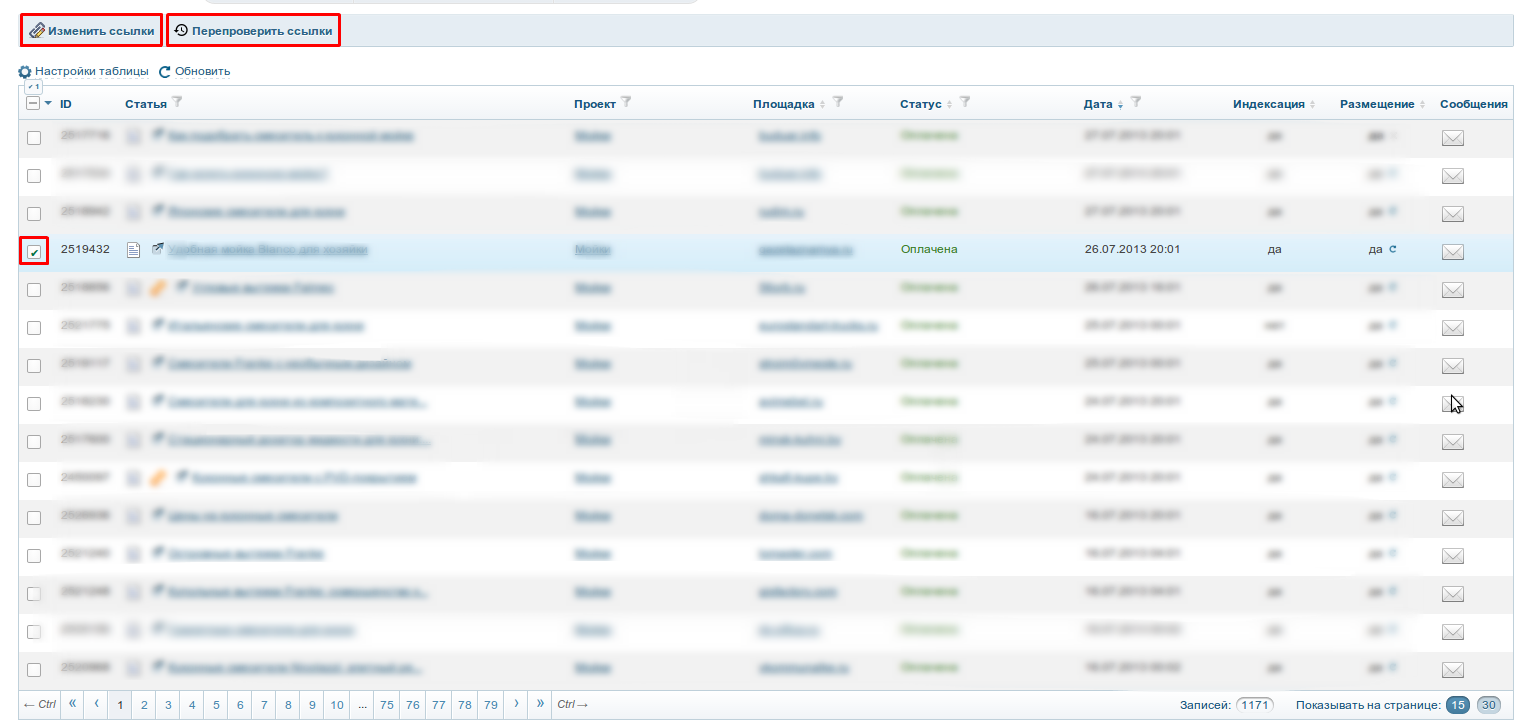This screenshot has width=1528, height=721.
Task: Show 15 records per page
Action: [x=1458, y=705]
